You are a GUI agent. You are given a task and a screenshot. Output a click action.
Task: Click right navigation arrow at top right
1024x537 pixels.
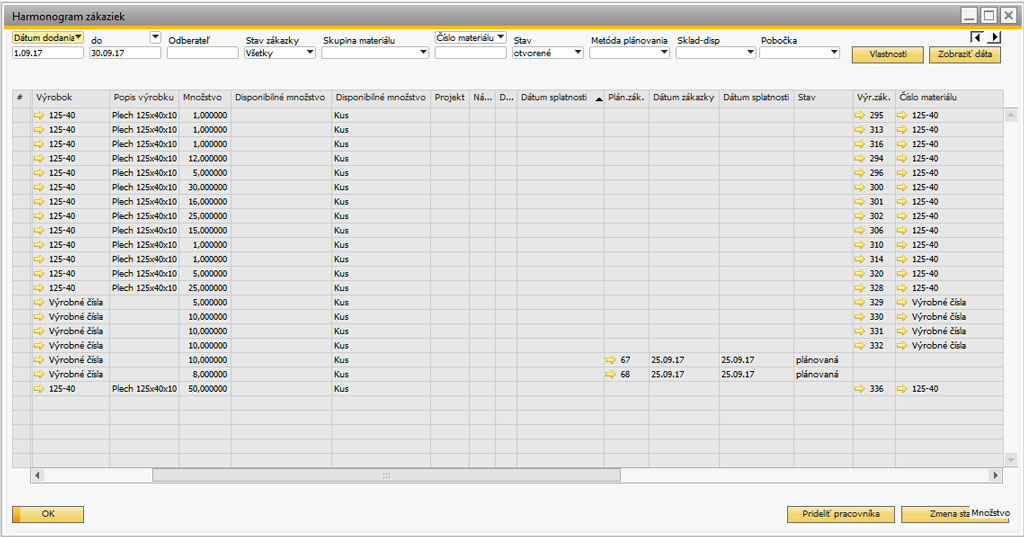995,37
